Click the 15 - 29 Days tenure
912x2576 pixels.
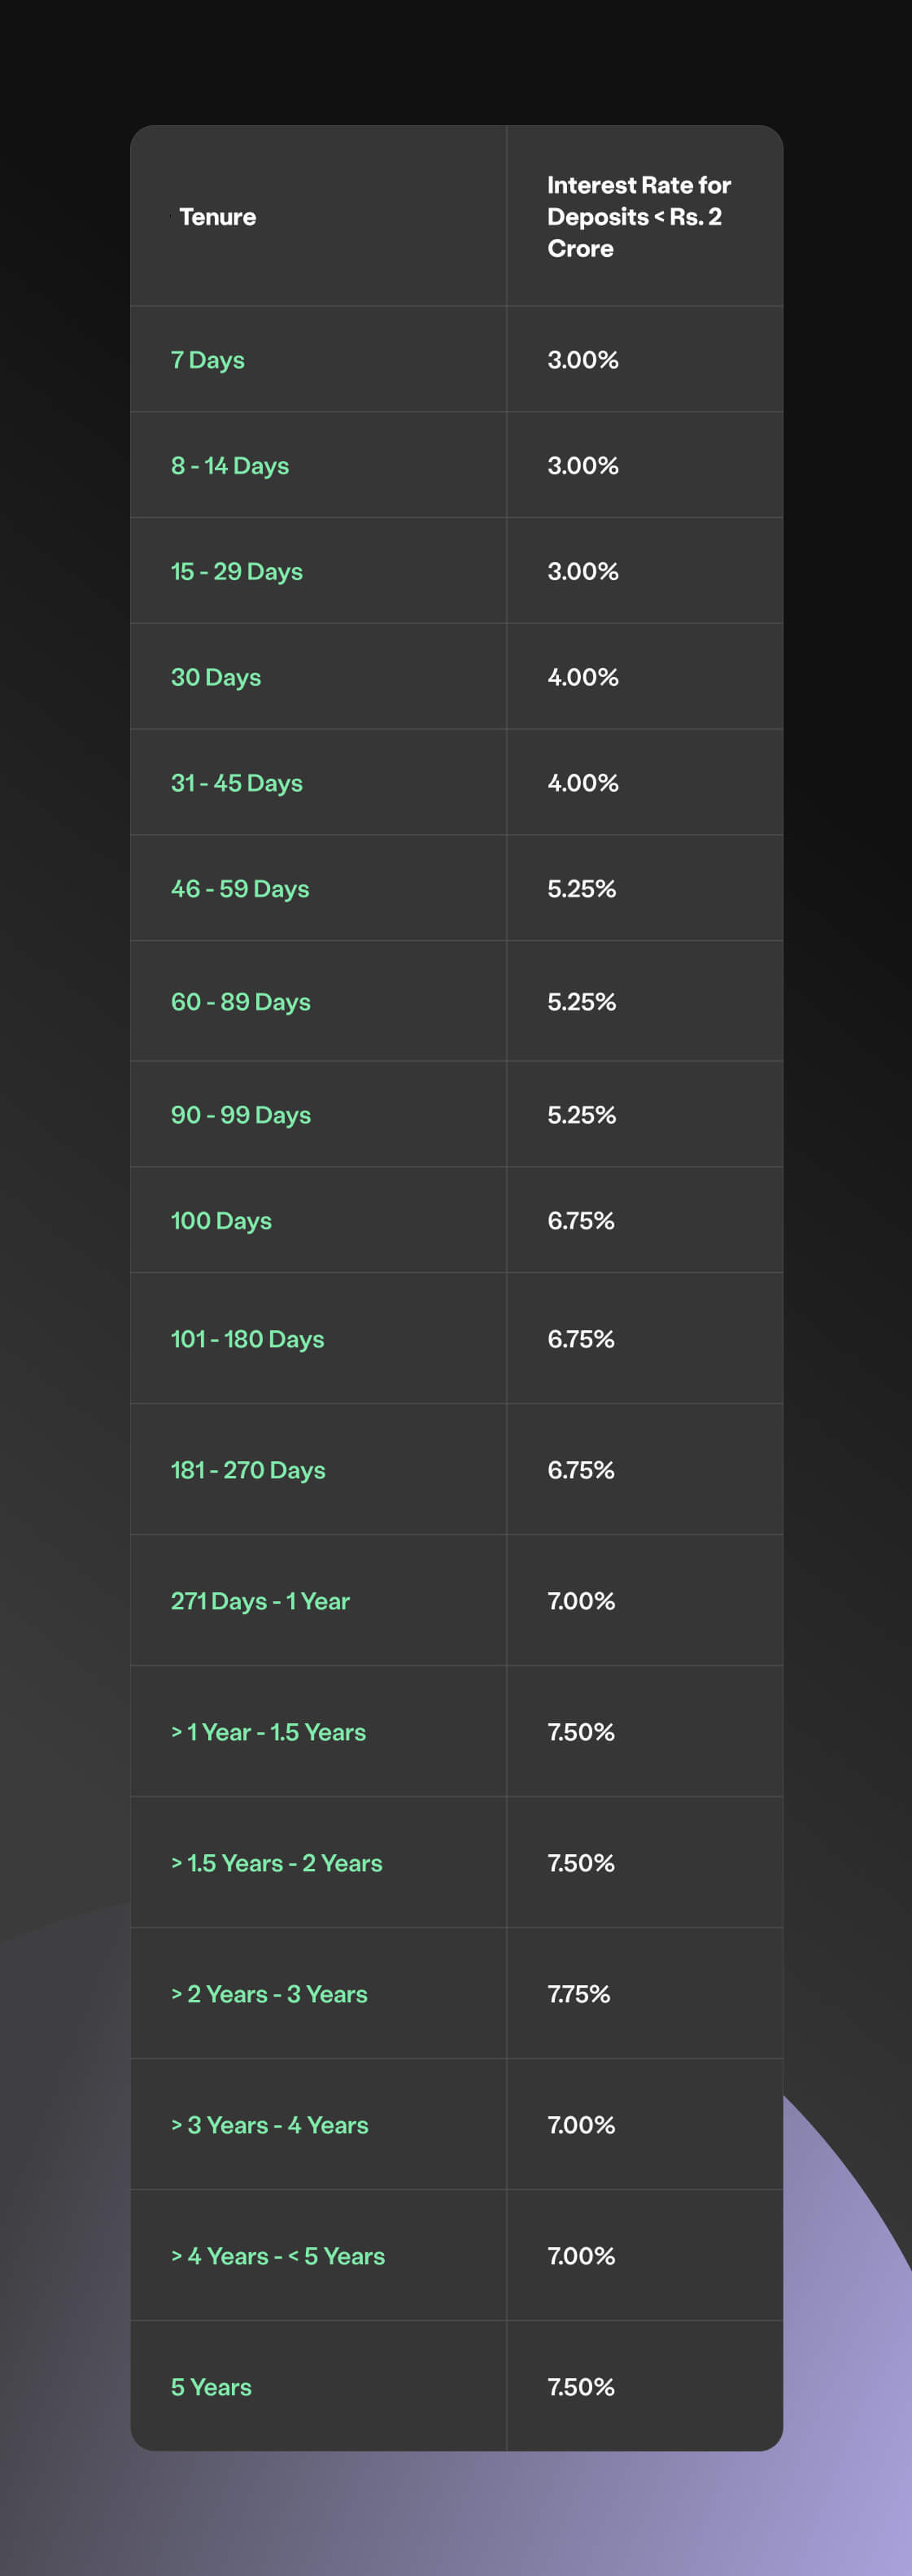point(237,572)
